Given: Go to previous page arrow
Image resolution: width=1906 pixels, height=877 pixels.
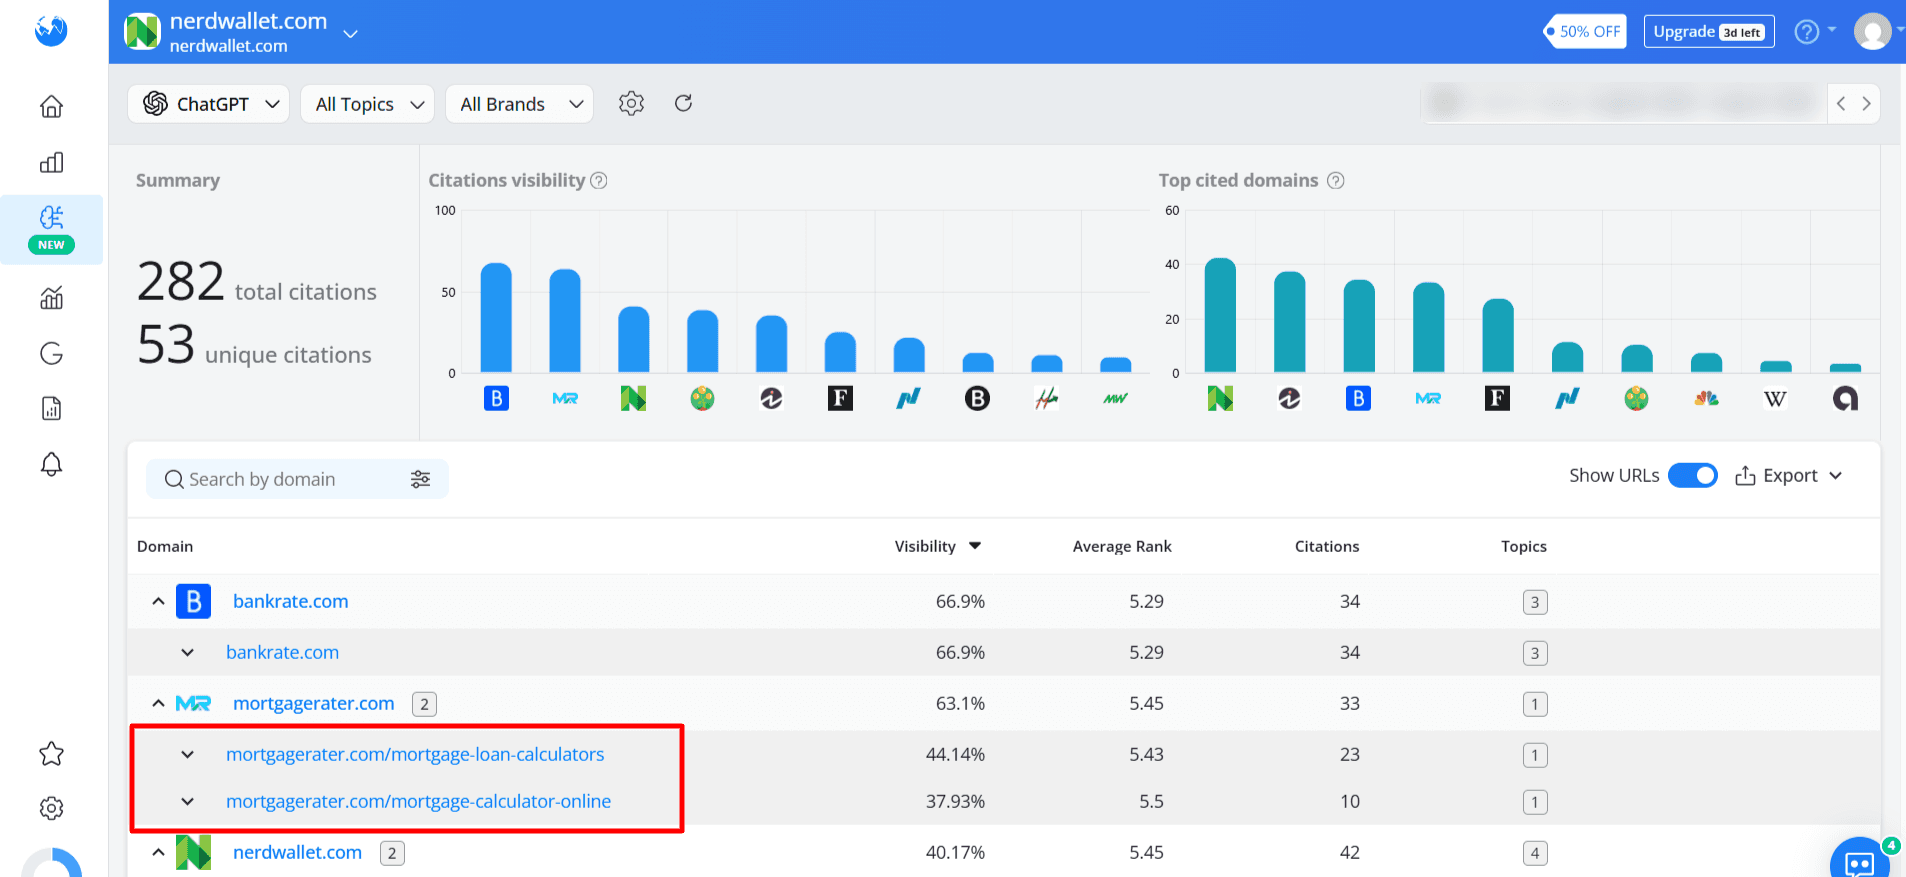Looking at the screenshot, I should (x=1841, y=103).
